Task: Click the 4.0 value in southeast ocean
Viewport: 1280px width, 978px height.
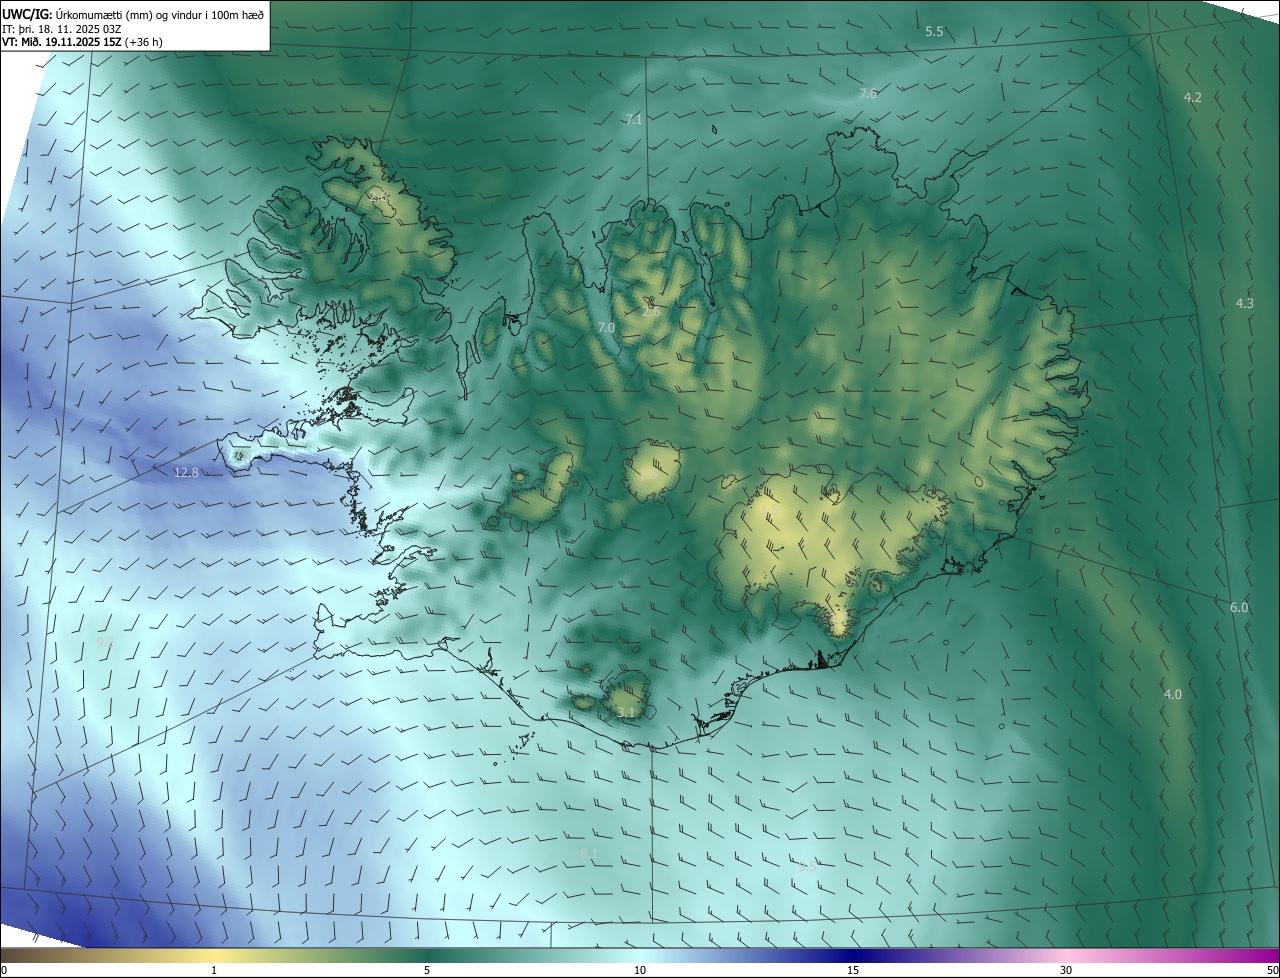Action: tap(1172, 694)
